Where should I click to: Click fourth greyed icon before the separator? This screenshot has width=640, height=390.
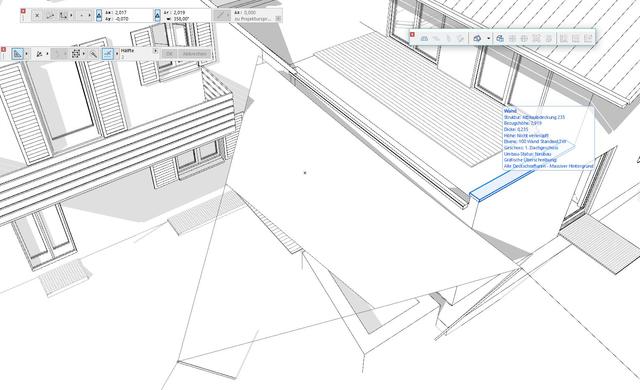click(x=461, y=39)
